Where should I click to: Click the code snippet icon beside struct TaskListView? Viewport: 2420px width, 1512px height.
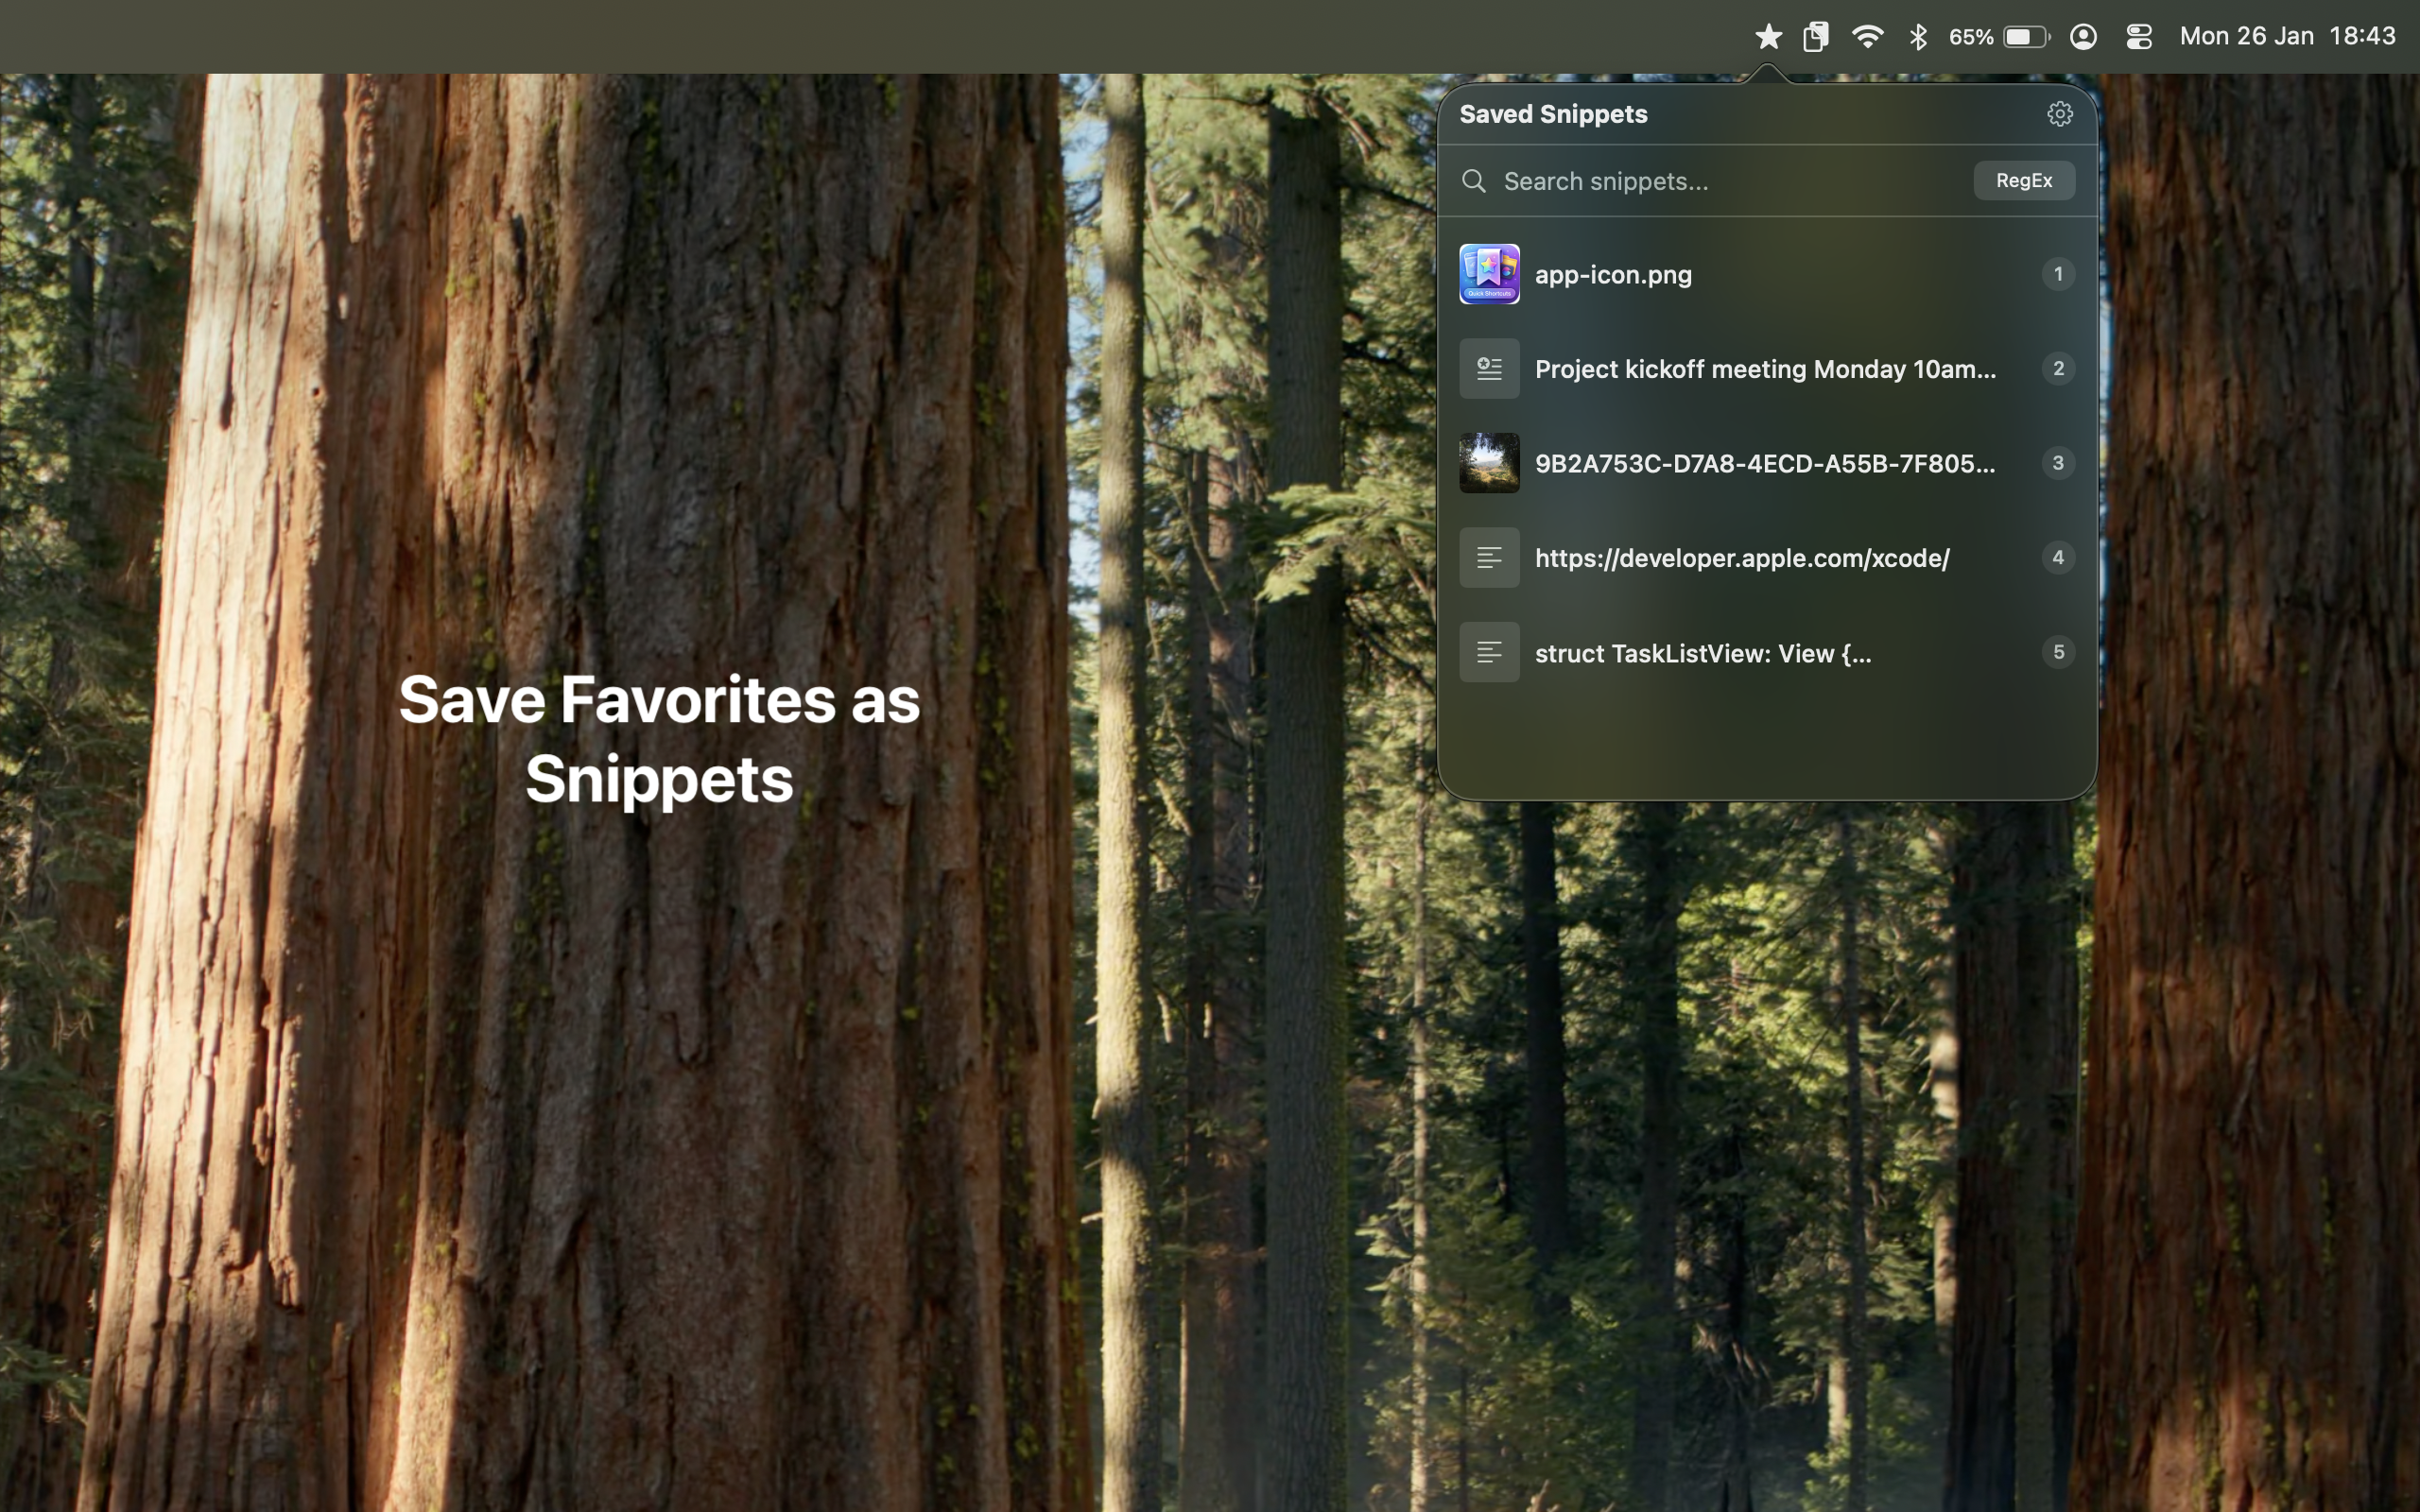1489,652
